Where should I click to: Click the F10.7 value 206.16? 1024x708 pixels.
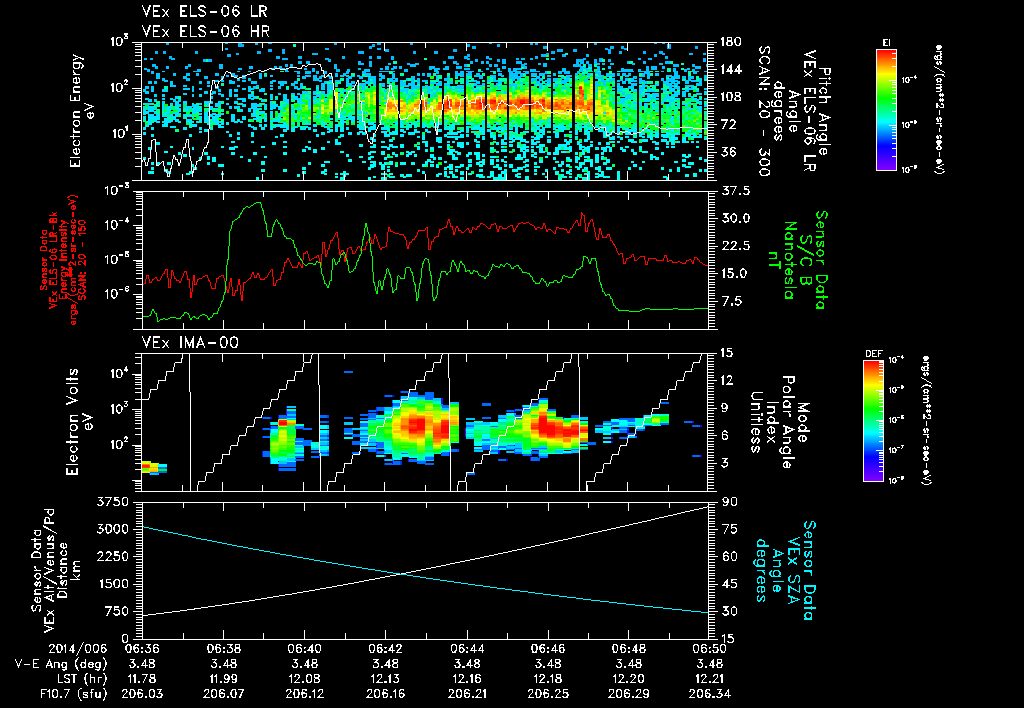(385, 694)
